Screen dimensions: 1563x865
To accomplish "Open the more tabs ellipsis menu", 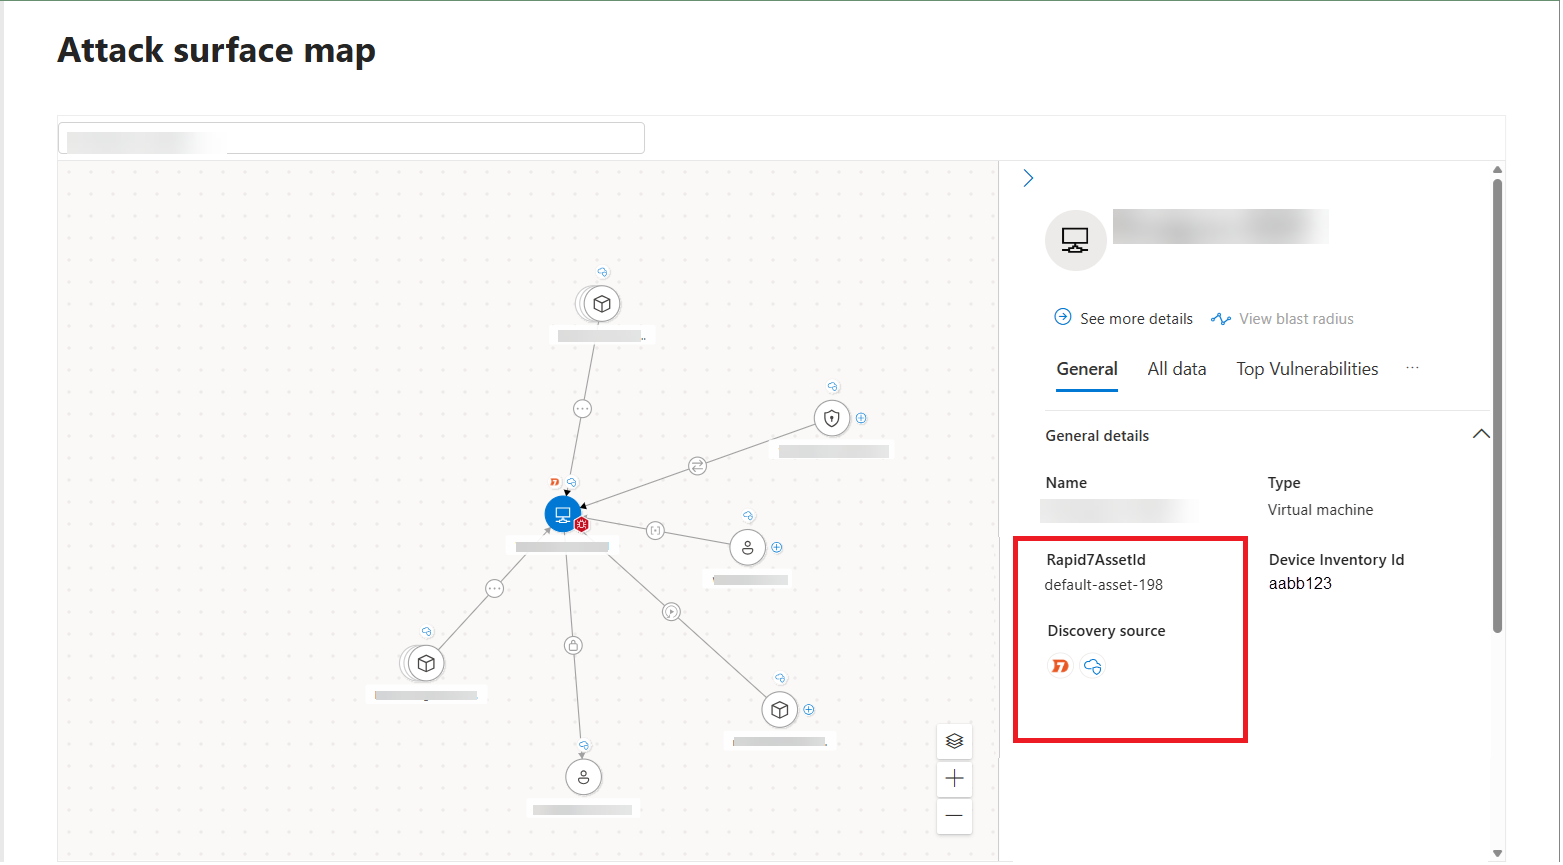I will [1412, 368].
